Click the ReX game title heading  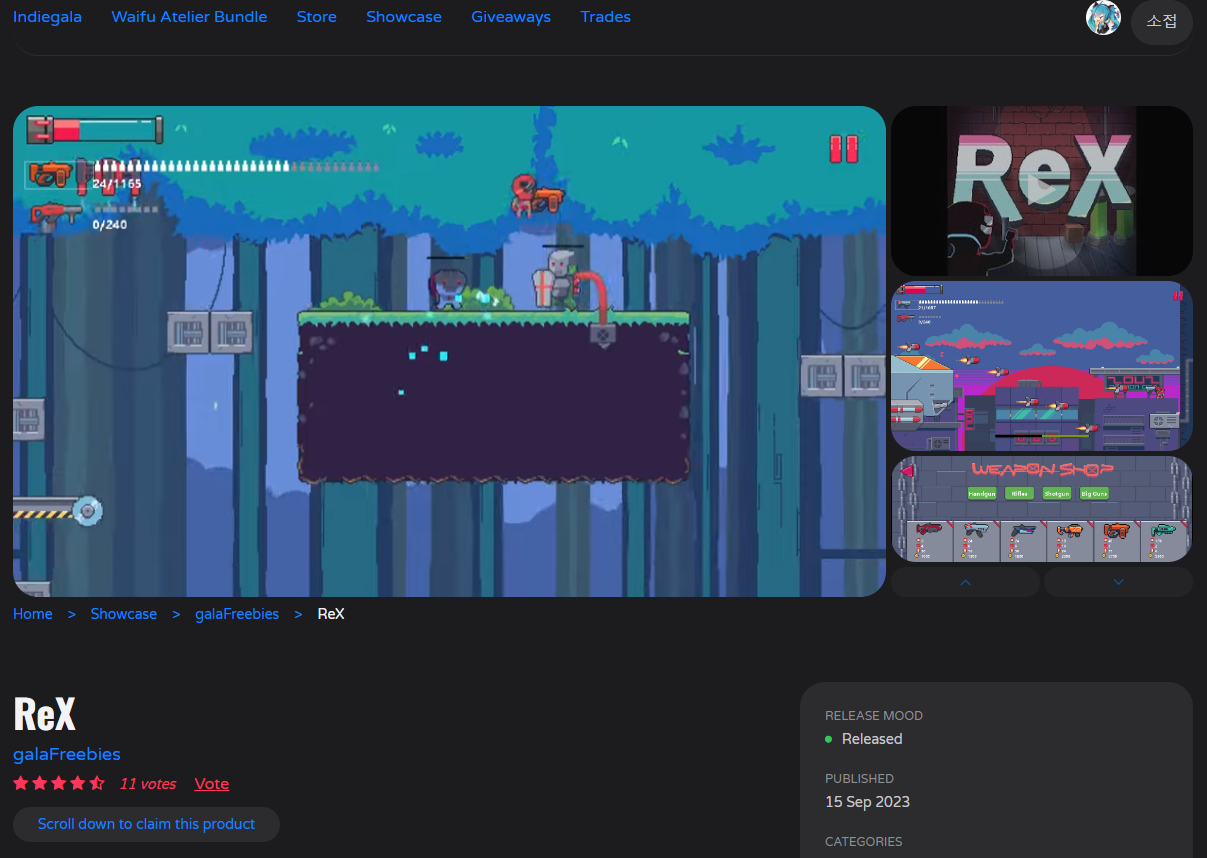(45, 713)
